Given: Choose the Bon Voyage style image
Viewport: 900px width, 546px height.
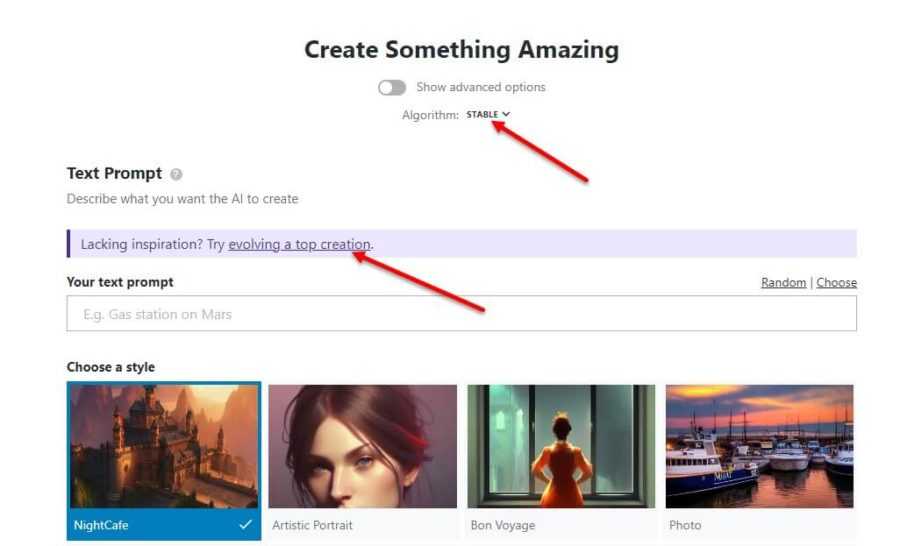Looking at the screenshot, I should [x=561, y=446].
